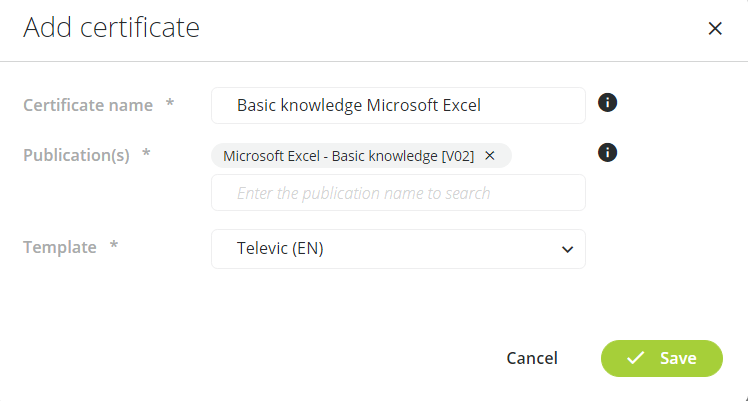Click the Add certificate heading
This screenshot has height=401, width=748.
(x=111, y=28)
